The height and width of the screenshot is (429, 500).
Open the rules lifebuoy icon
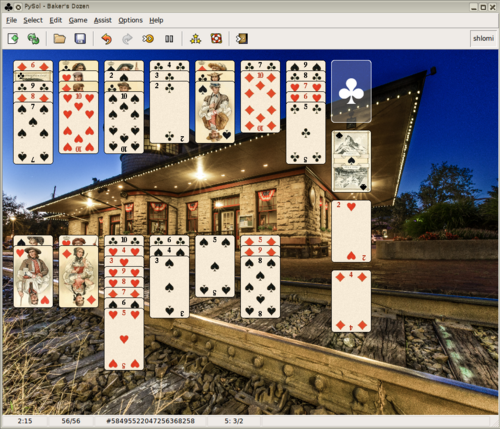coord(216,39)
